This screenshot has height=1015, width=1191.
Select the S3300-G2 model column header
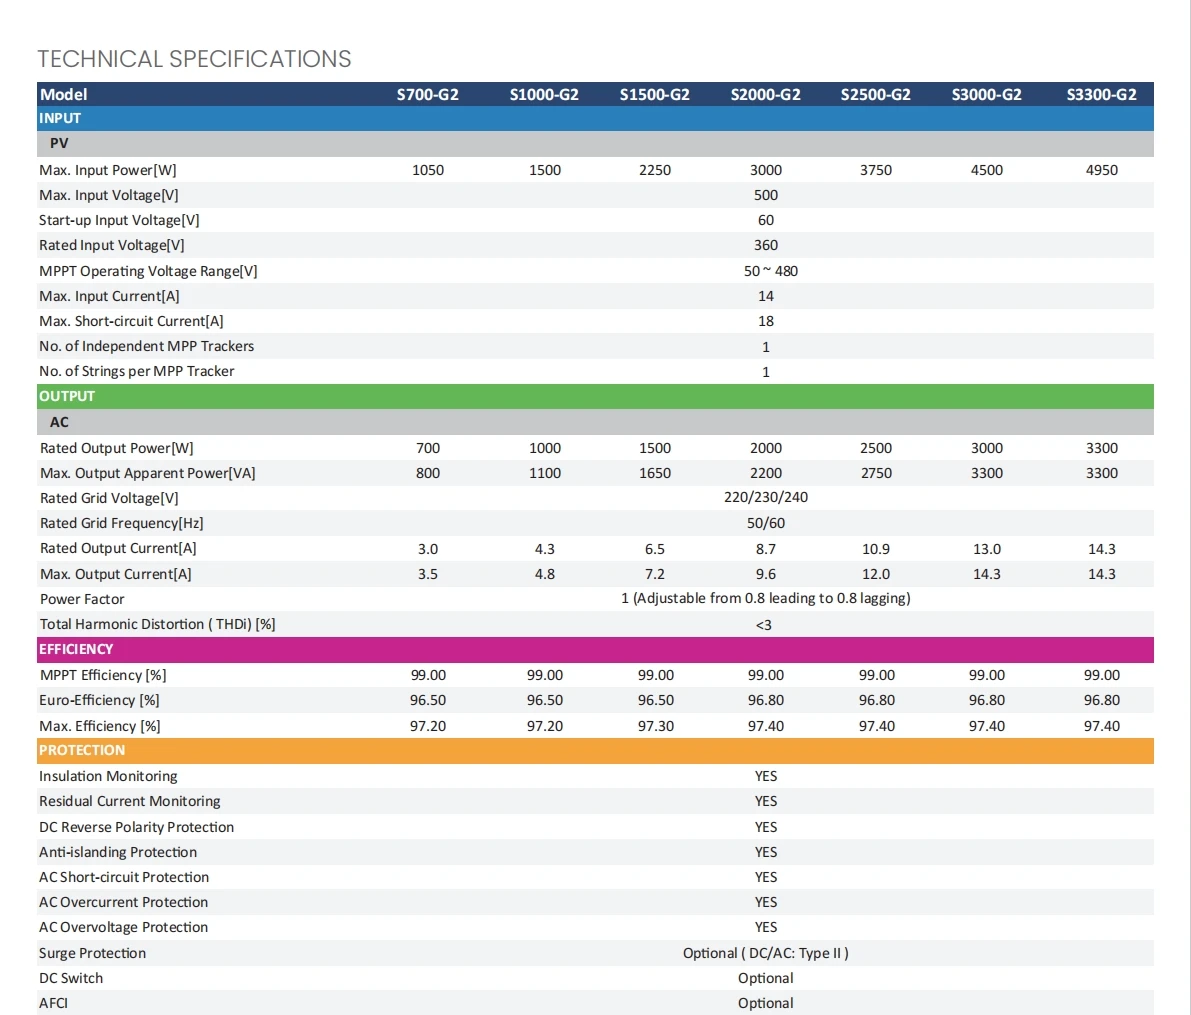(1101, 94)
